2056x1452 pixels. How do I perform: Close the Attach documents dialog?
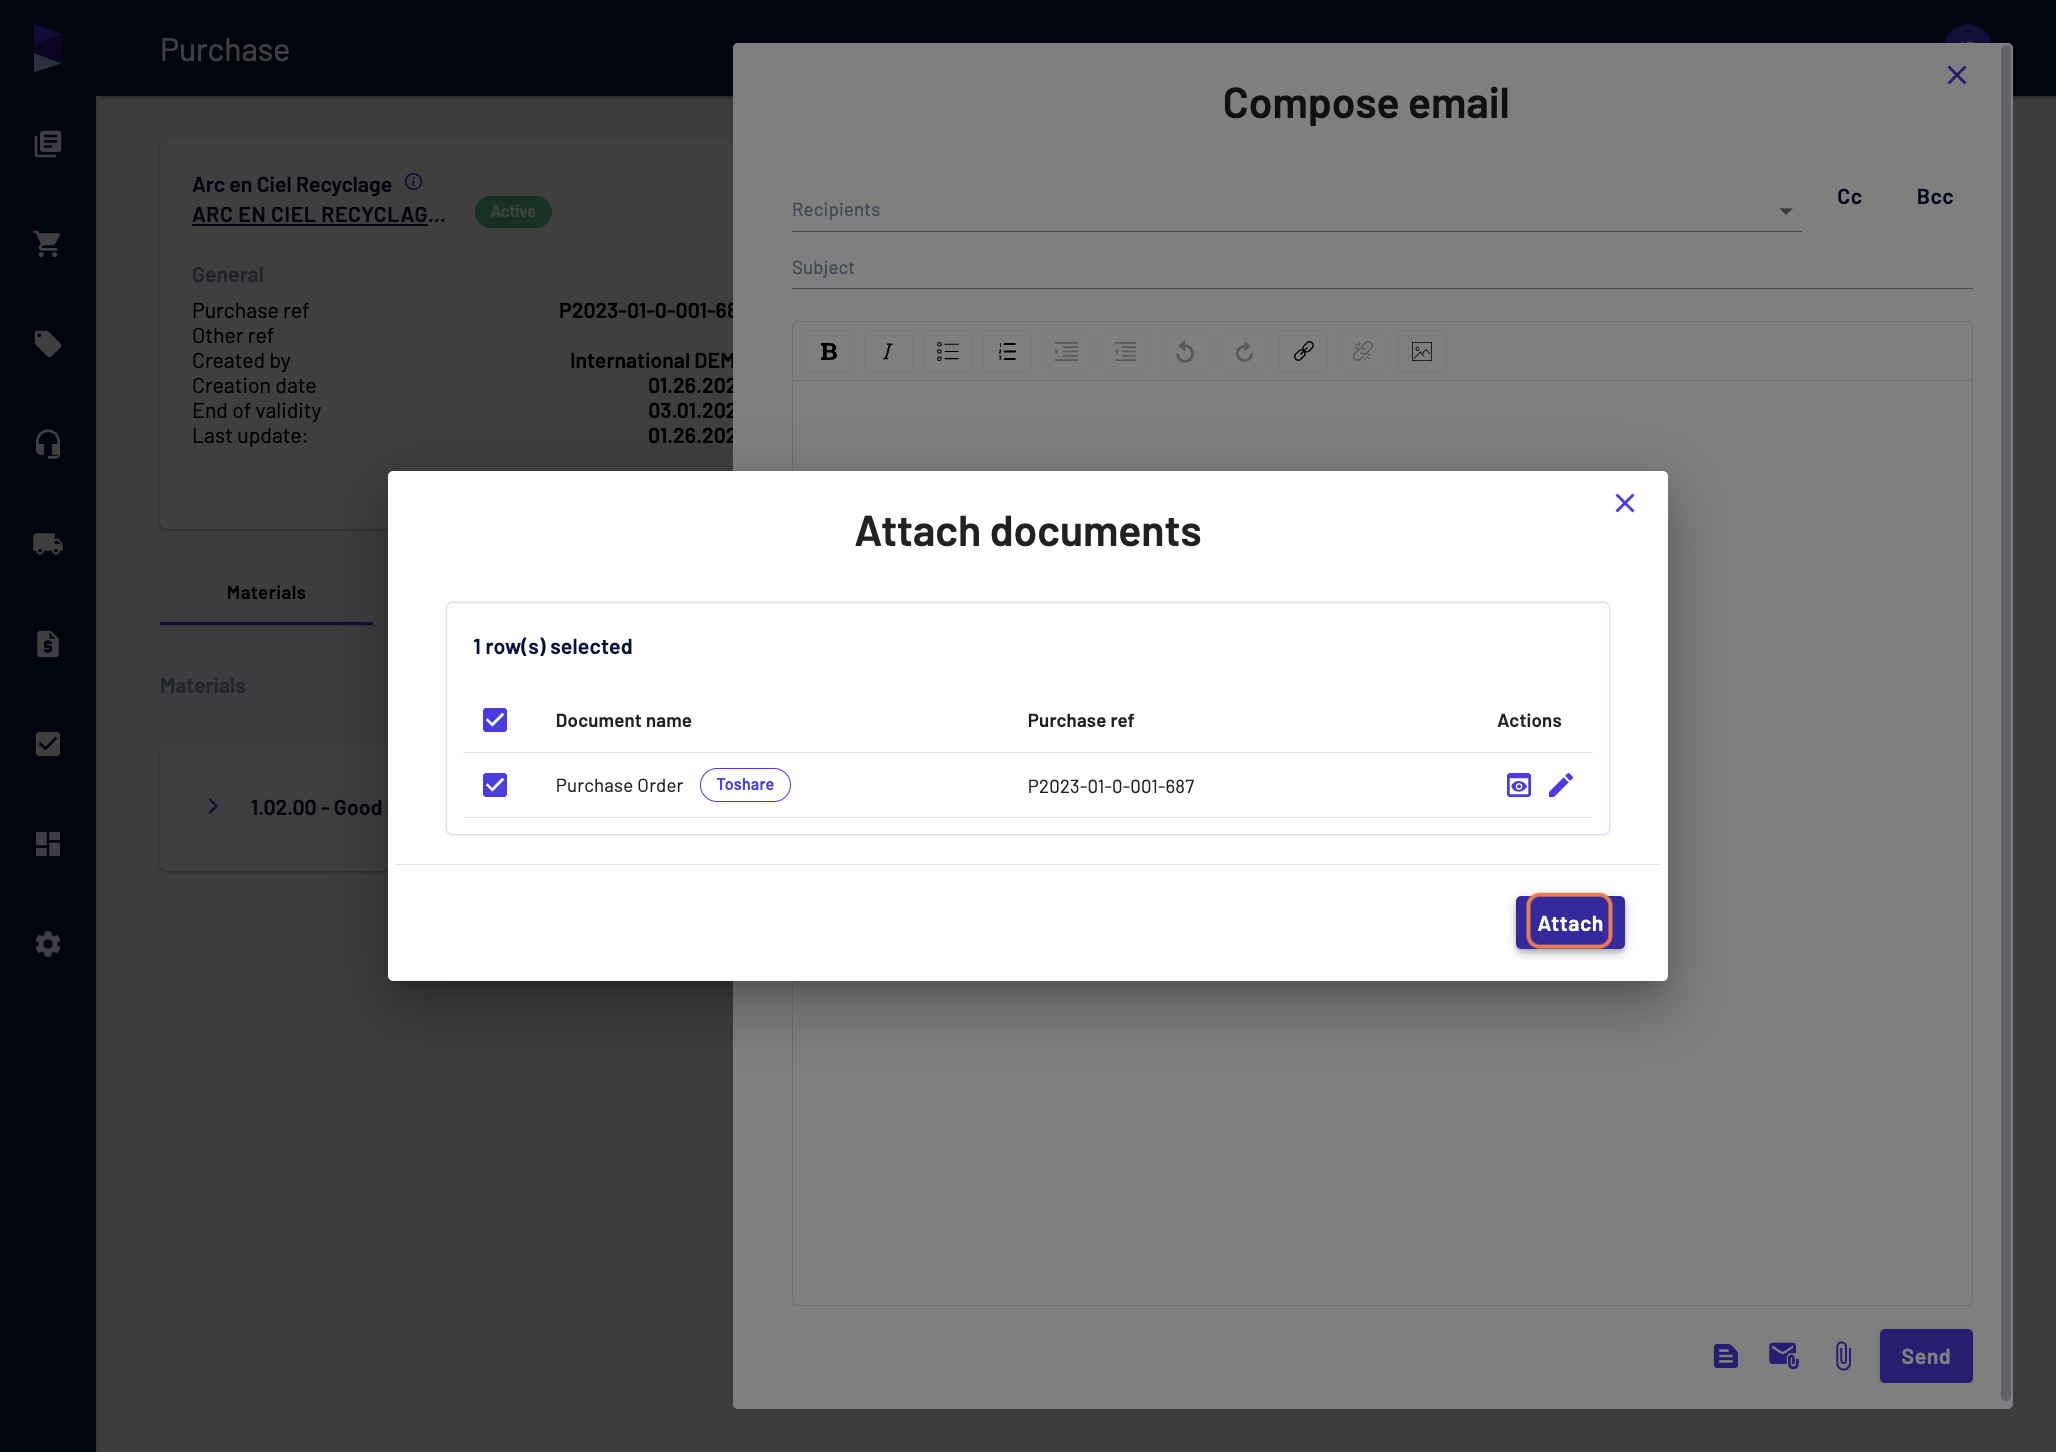pos(1624,503)
